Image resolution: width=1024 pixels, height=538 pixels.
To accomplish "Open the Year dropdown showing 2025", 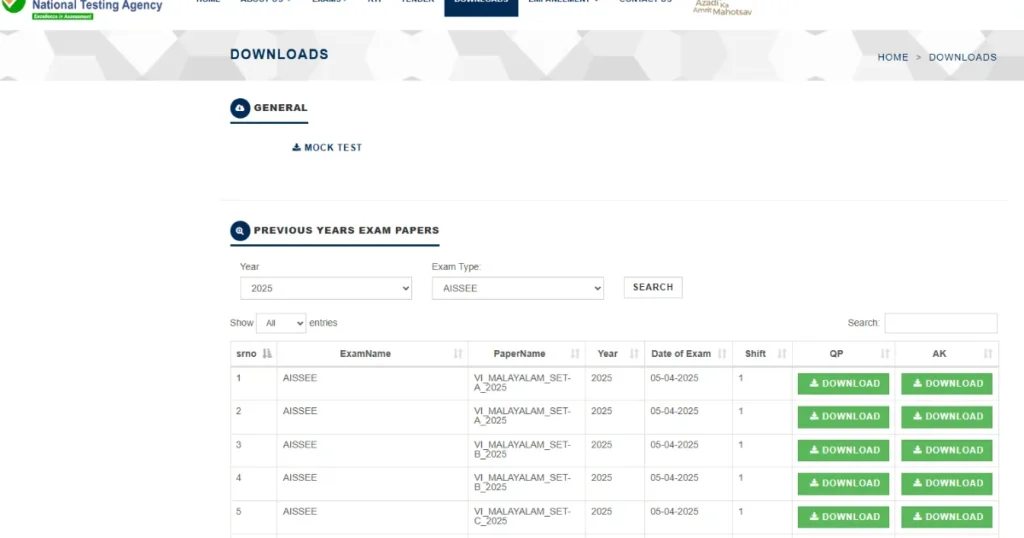I will click(x=326, y=288).
